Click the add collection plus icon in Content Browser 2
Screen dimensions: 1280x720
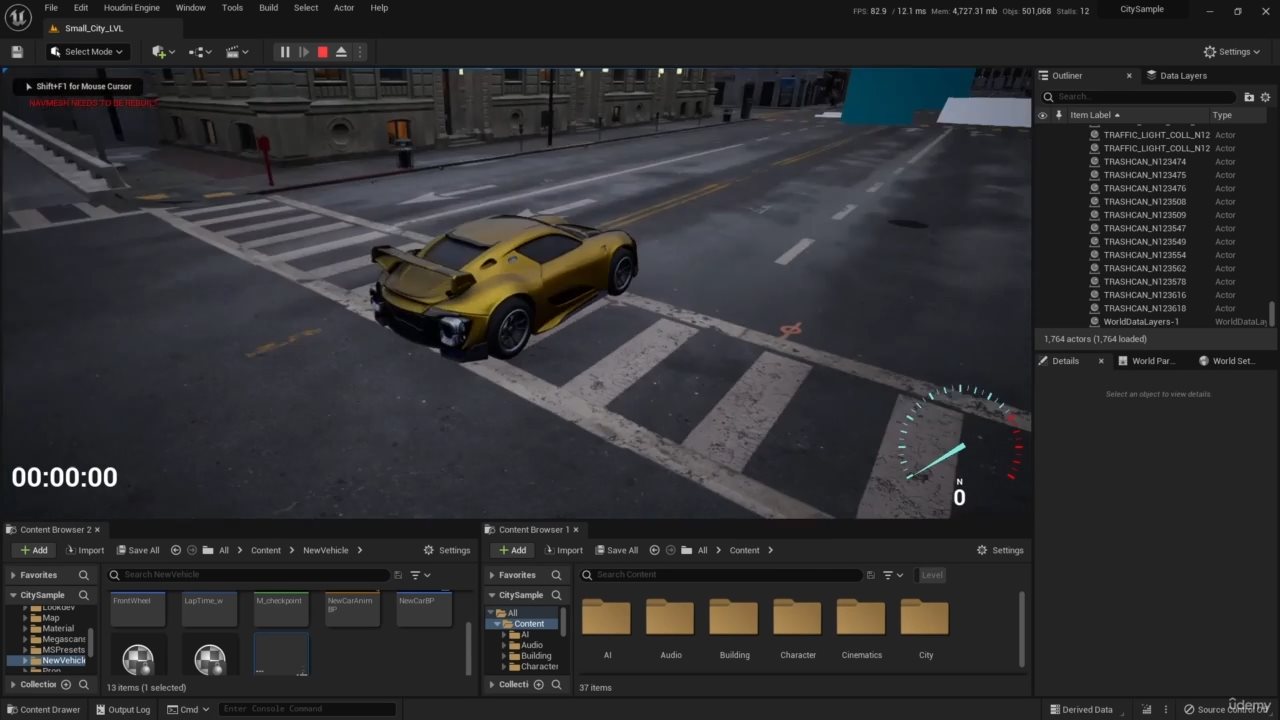coord(66,685)
